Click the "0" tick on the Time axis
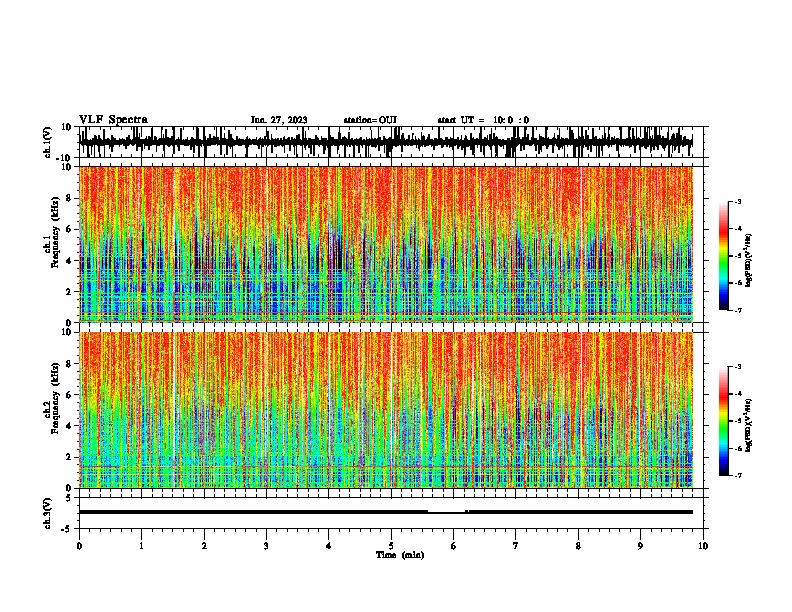Image resolution: width=792 pixels, height=612 pixels. (x=79, y=546)
